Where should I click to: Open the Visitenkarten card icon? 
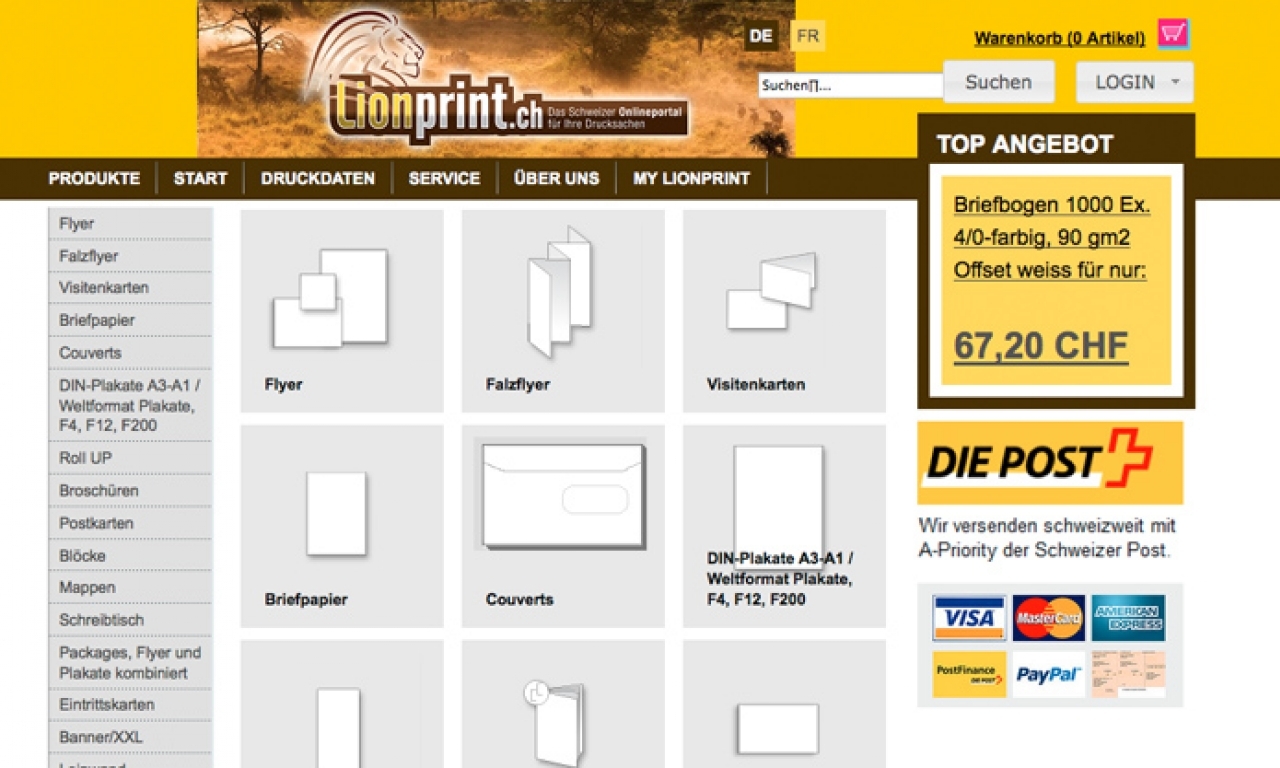point(771,291)
